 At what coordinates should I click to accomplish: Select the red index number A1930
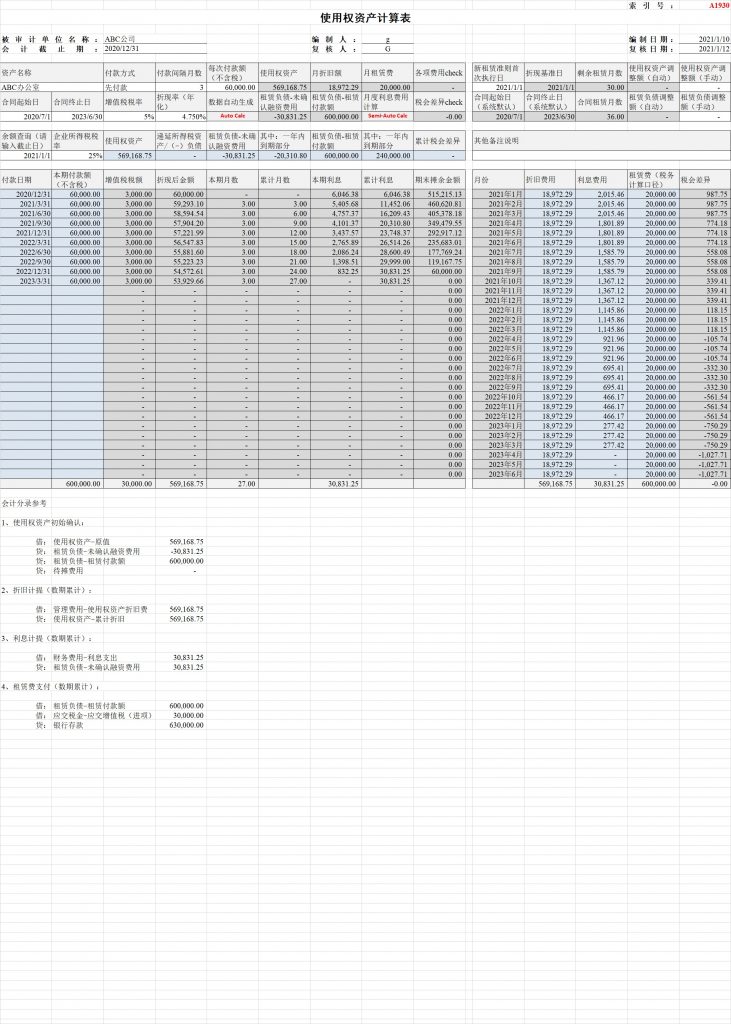coord(719,6)
